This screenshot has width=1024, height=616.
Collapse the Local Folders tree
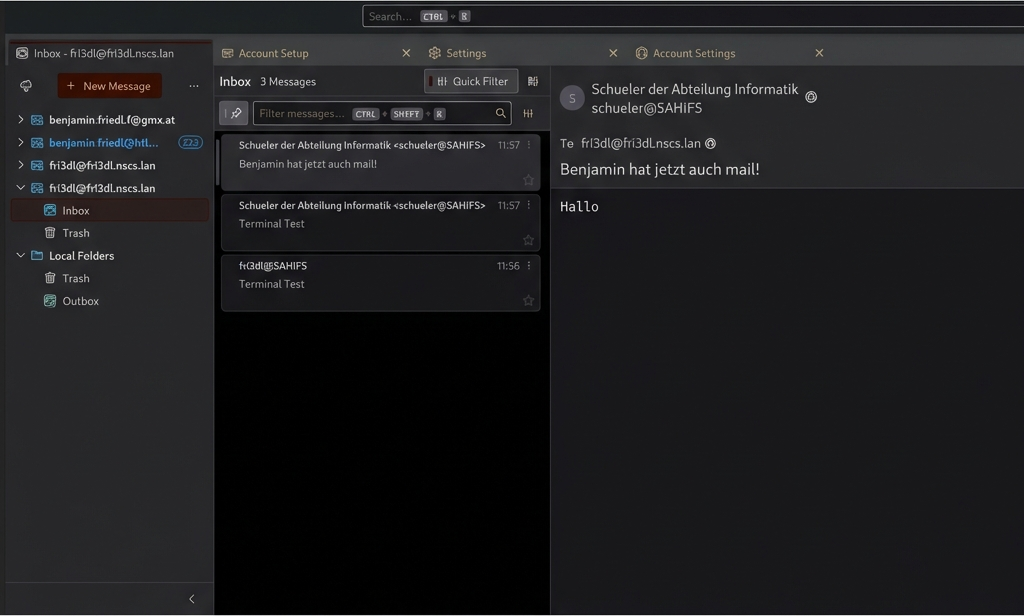pos(20,256)
